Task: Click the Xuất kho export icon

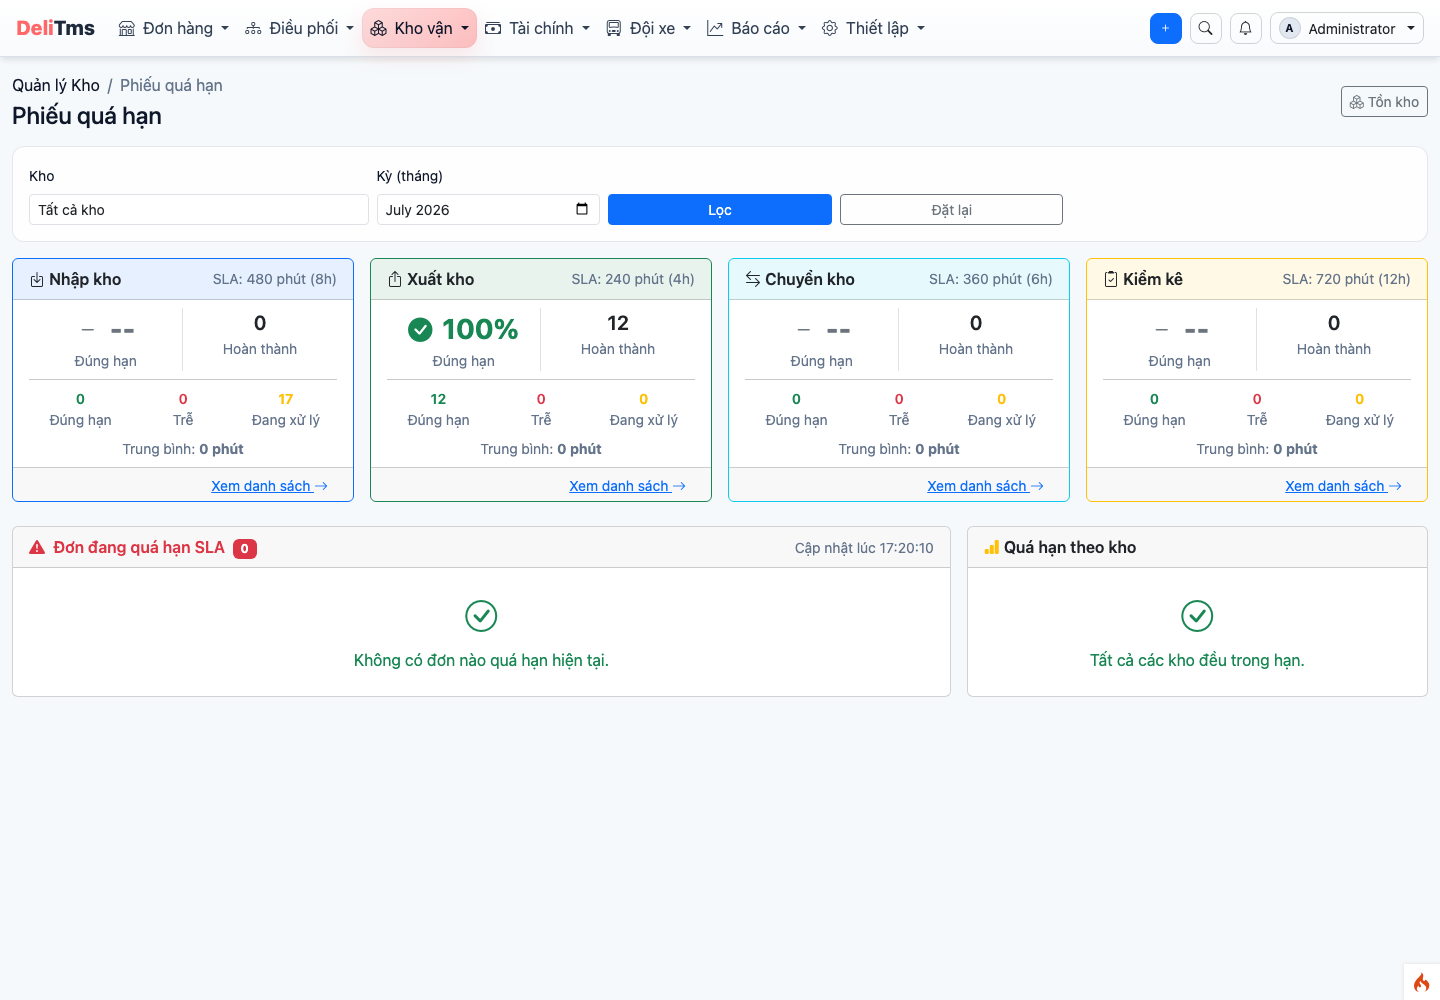Action: pyautogui.click(x=395, y=280)
